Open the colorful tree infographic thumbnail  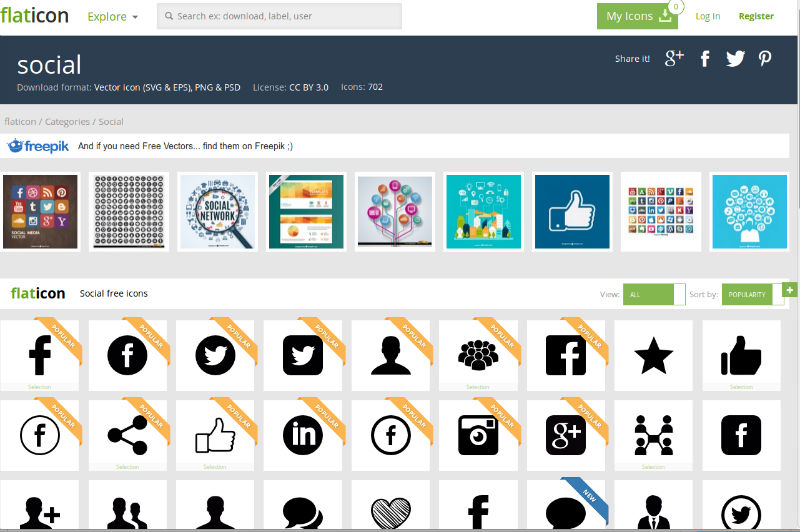point(394,212)
